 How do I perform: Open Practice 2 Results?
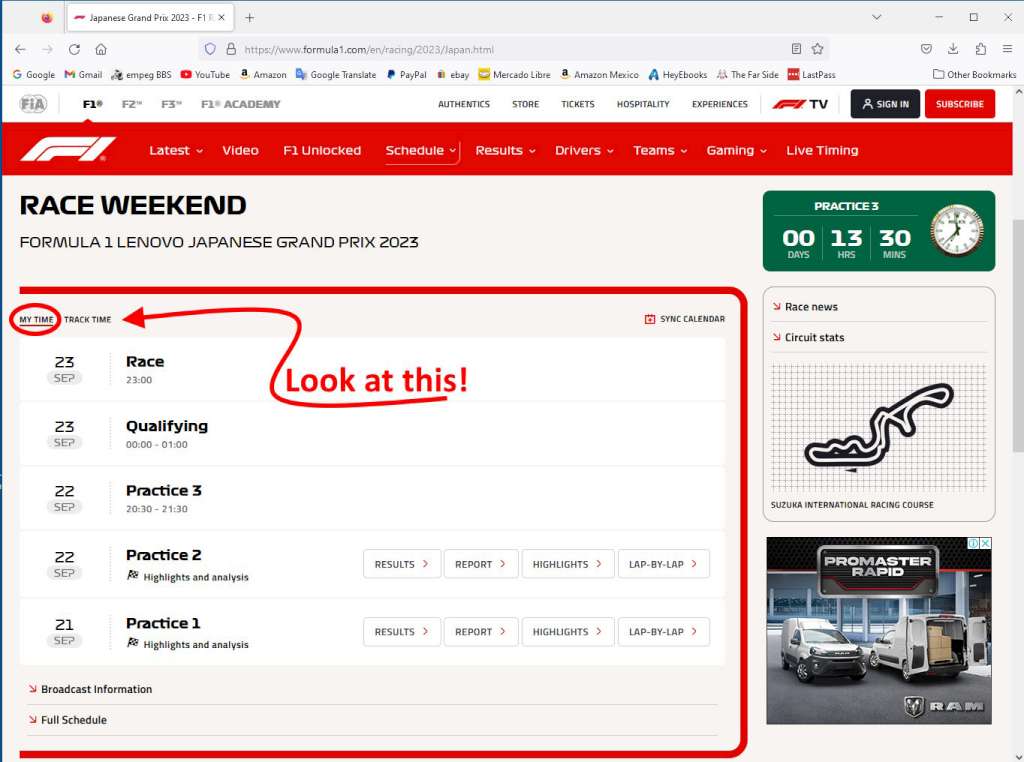[402, 564]
